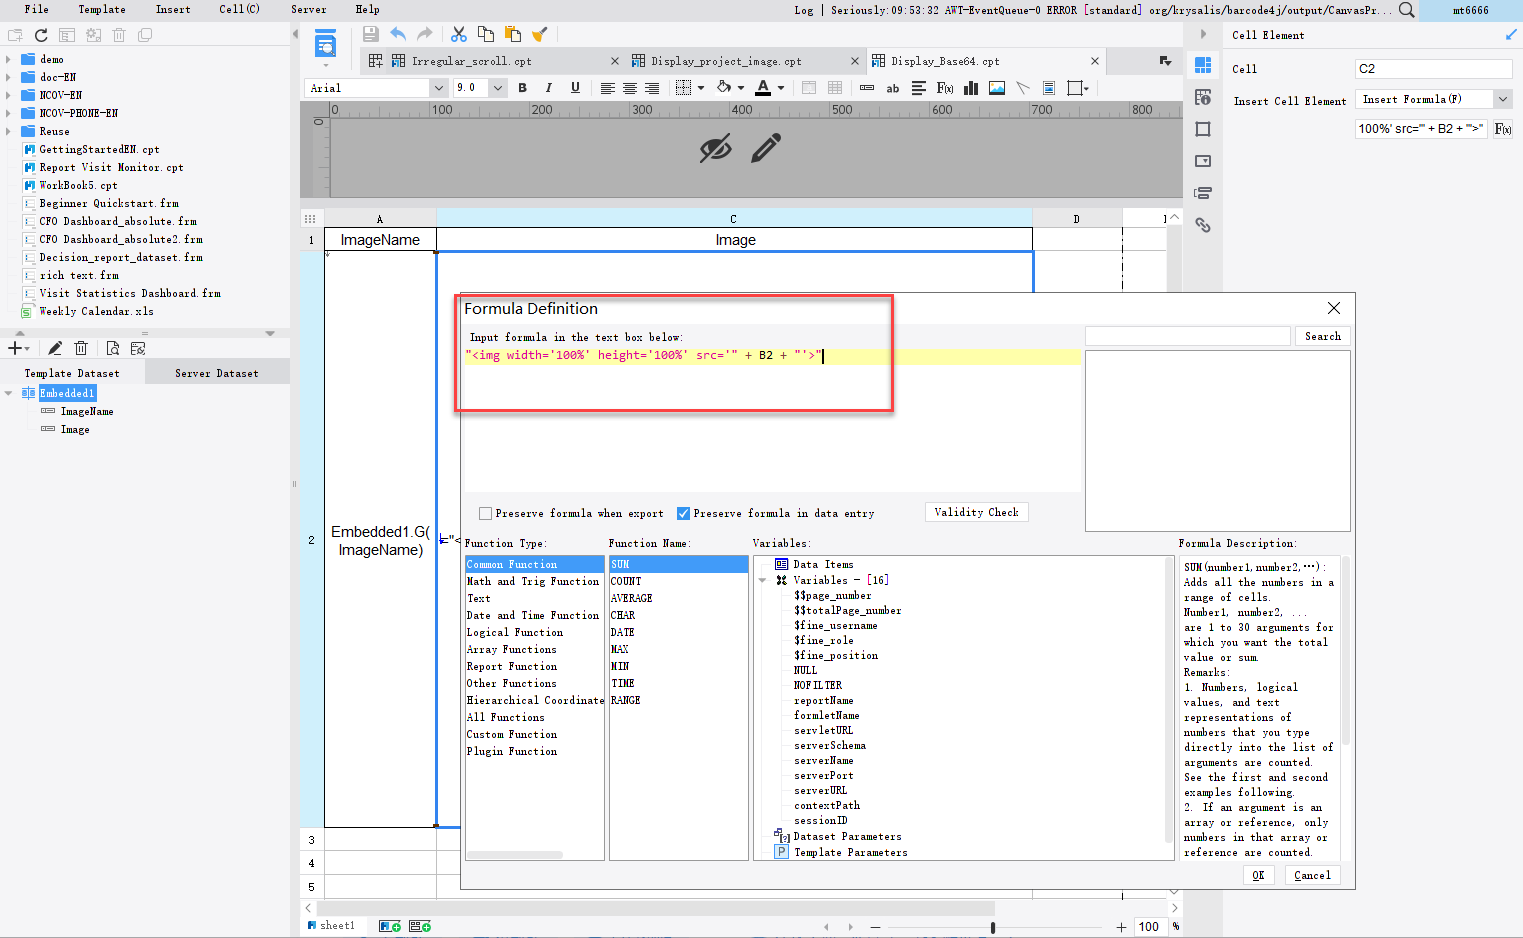
Task: Uncheck Preserve formula in data entry
Action: pos(684,513)
